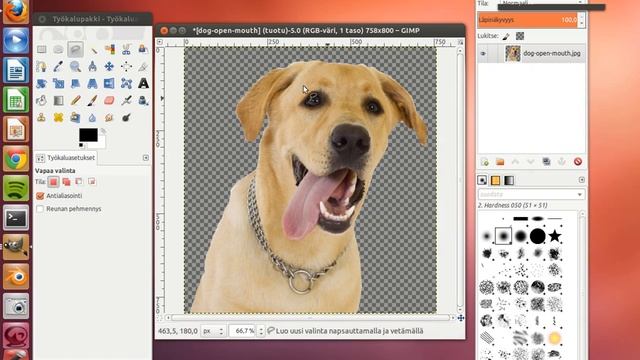Adjust the Läpinäkyvyys opacity slider
The image size is (640, 360).
528,20
